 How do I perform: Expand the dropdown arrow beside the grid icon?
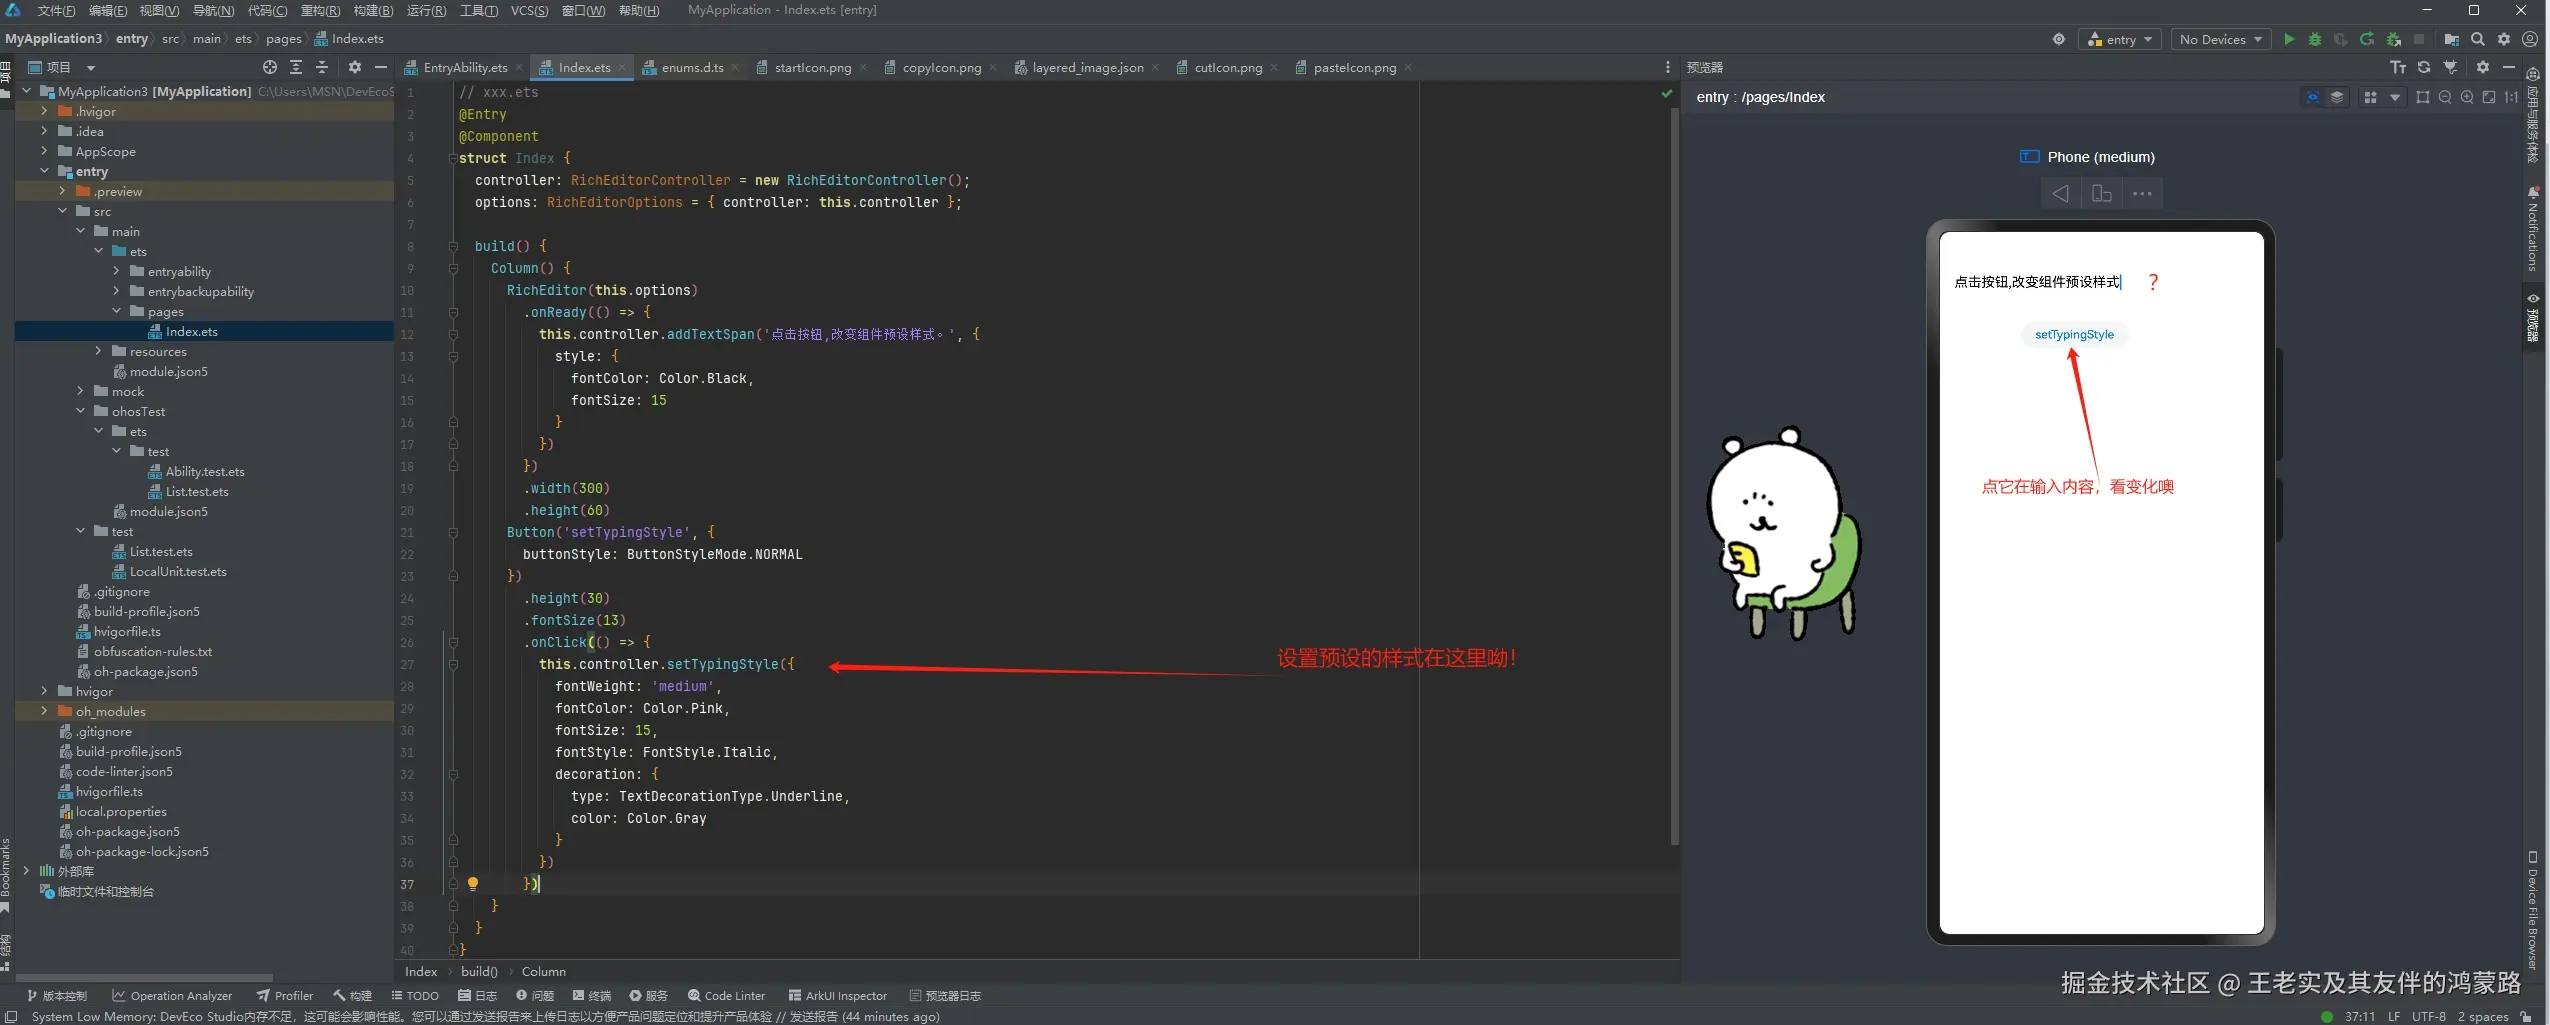coord(2395,97)
